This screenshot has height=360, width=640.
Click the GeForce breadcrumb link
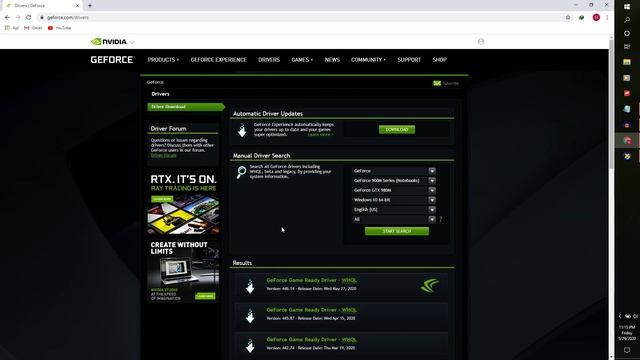tap(155, 82)
